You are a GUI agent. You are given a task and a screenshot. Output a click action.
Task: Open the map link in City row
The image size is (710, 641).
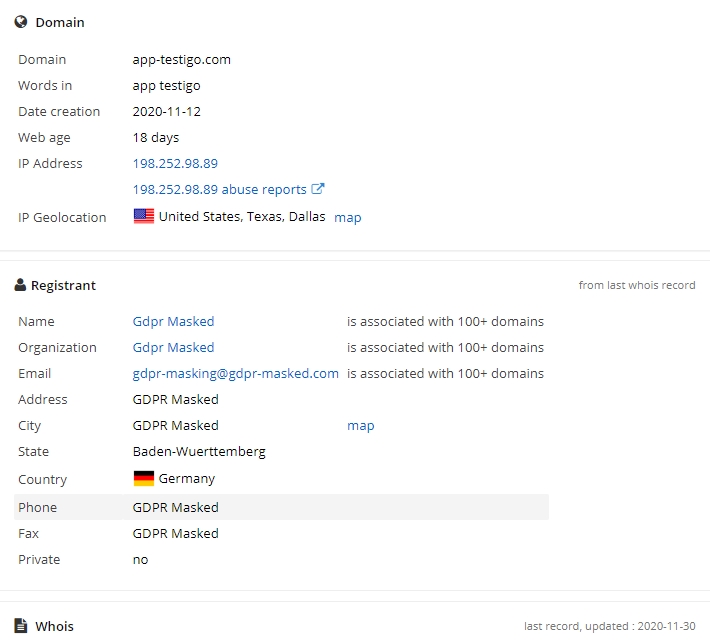361,426
